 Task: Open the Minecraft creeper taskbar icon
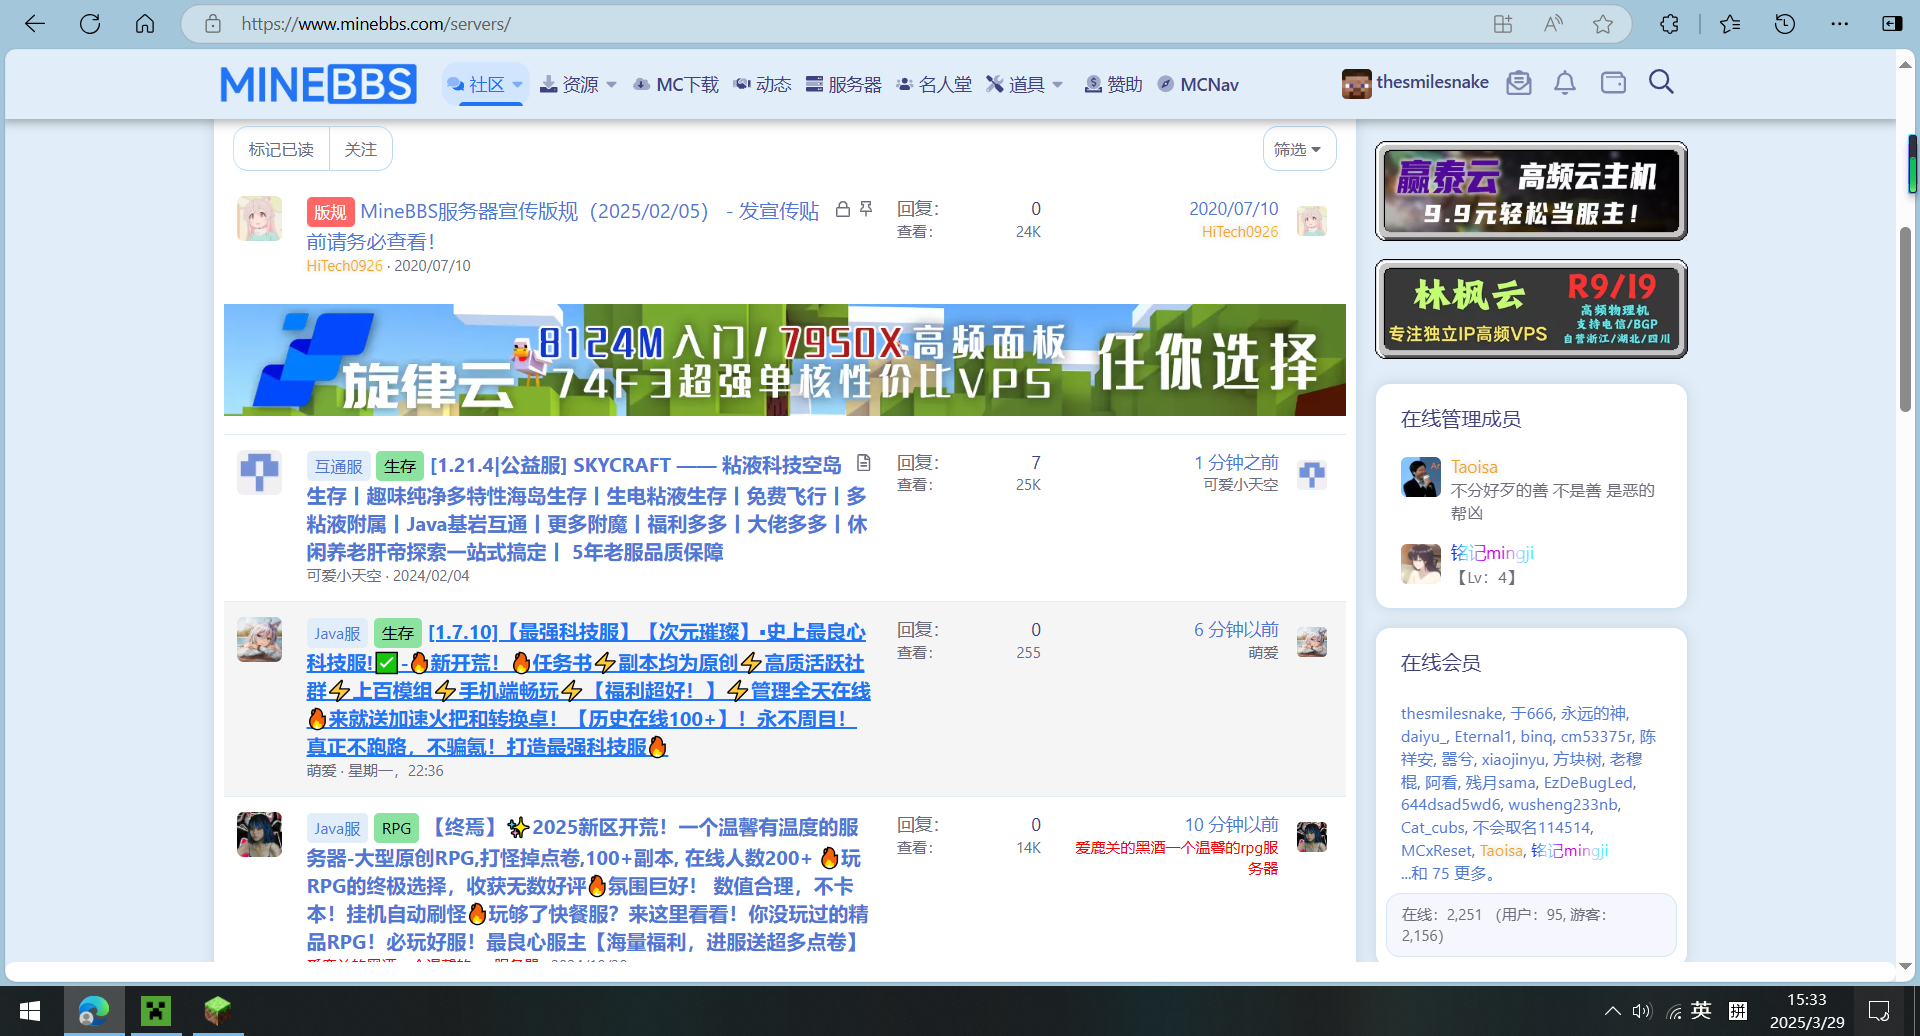156,1011
